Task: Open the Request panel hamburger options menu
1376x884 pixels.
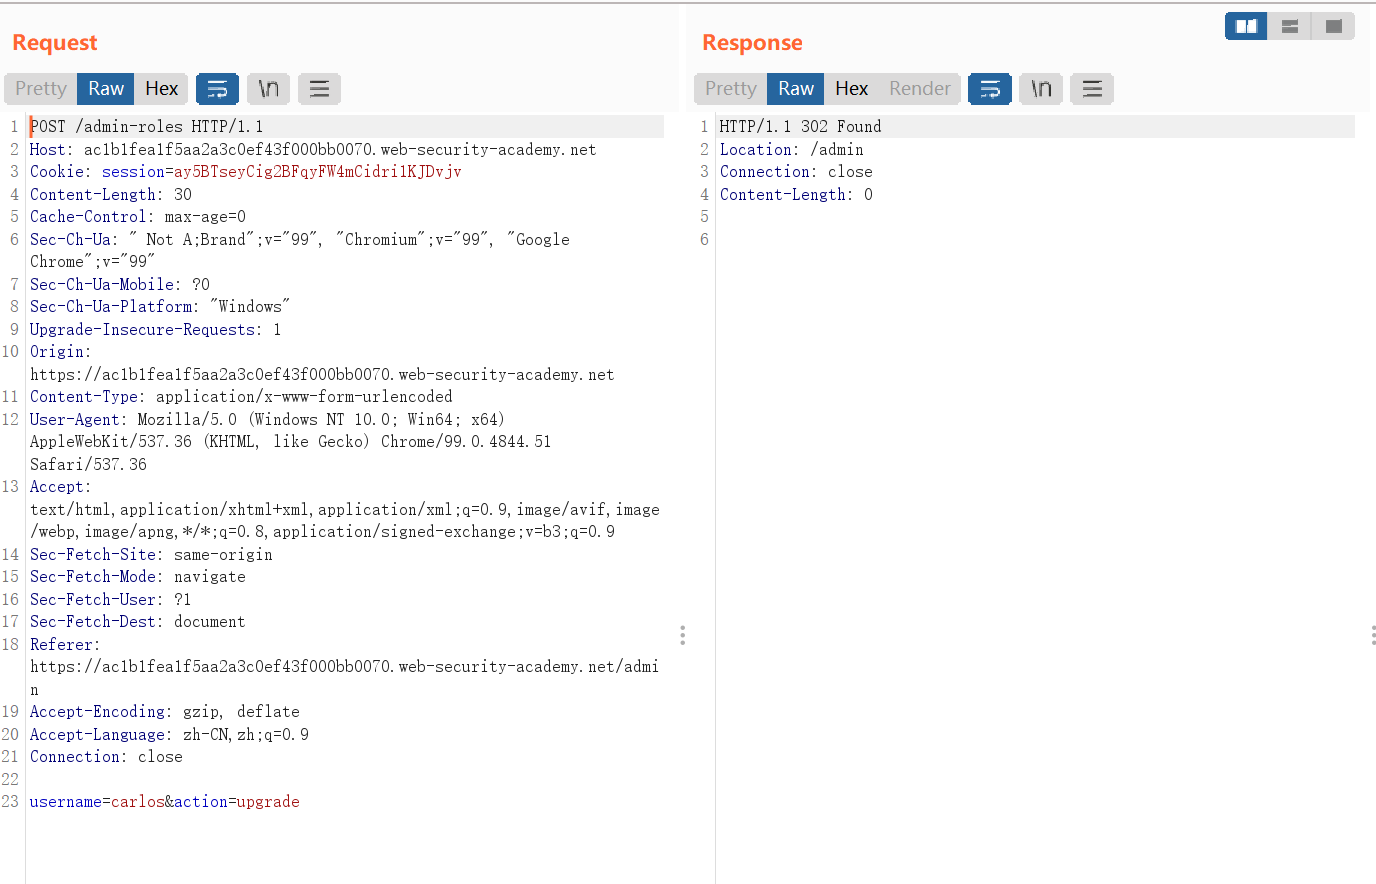Action: tap(320, 89)
